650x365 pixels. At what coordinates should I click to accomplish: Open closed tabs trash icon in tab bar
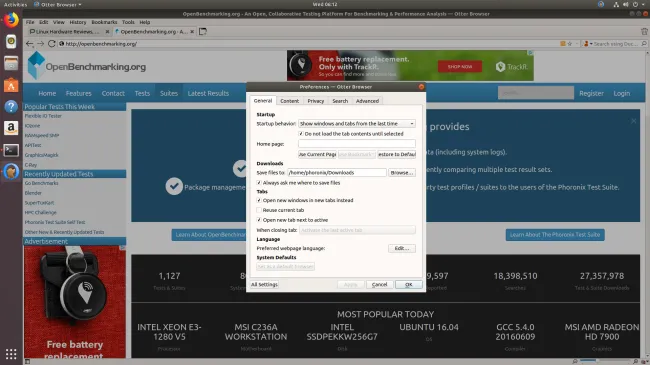click(x=644, y=32)
